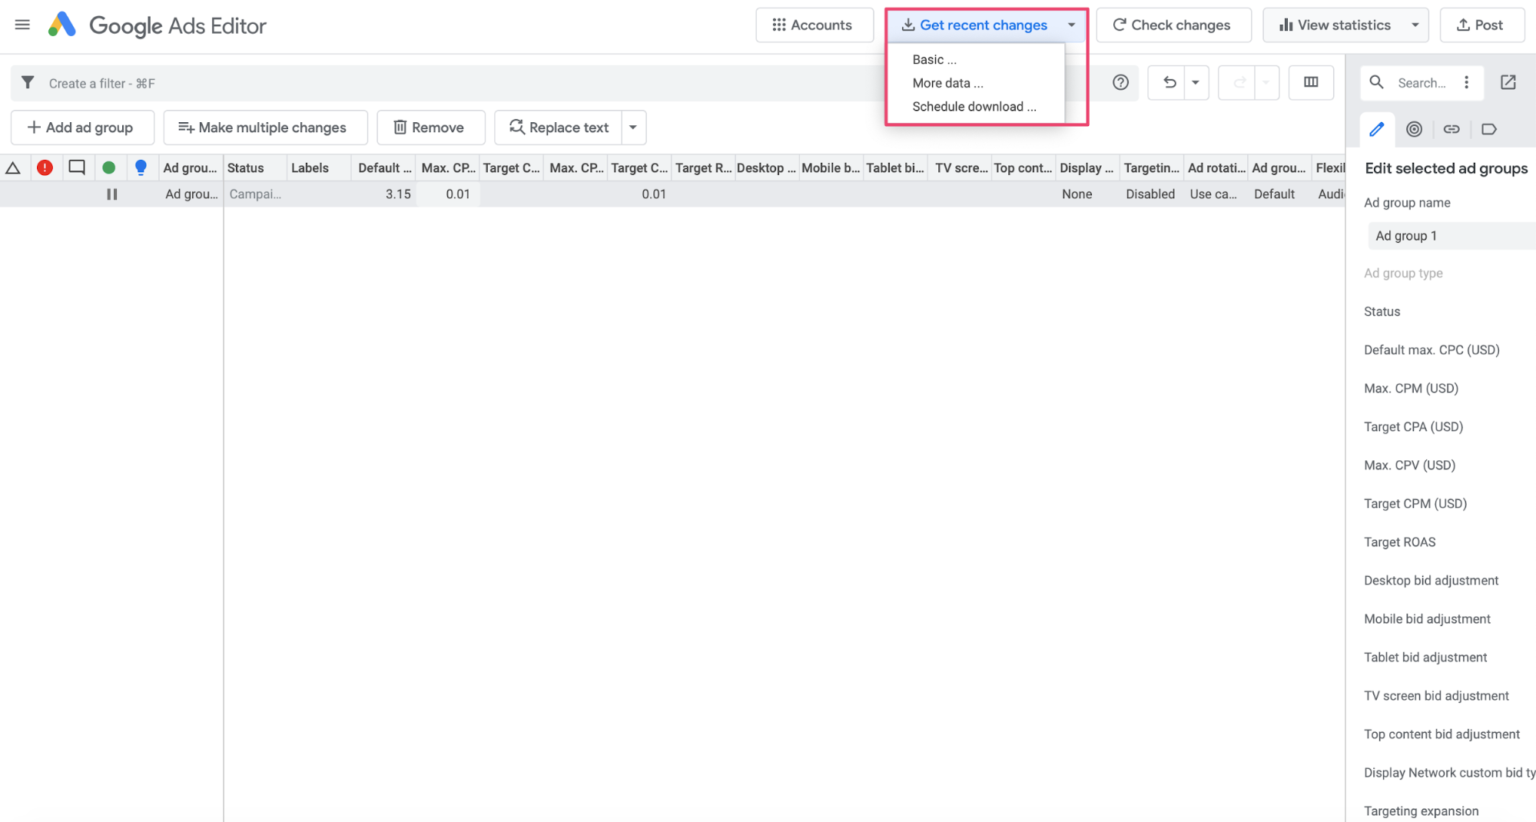Expand the Get recent changes dropdown arrow

[x=1069, y=25]
